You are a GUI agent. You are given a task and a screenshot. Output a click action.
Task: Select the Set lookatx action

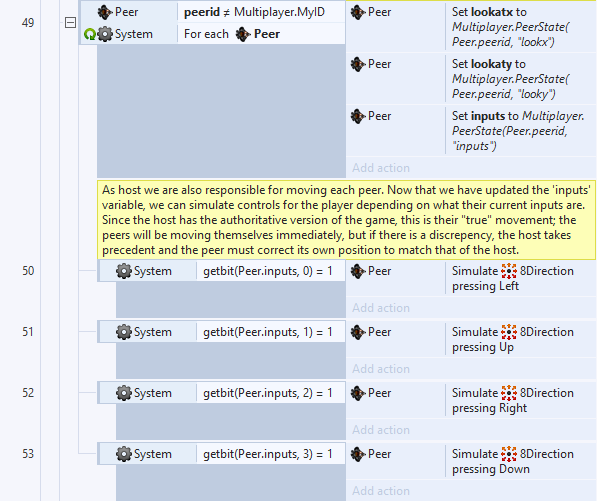[x=520, y=27]
